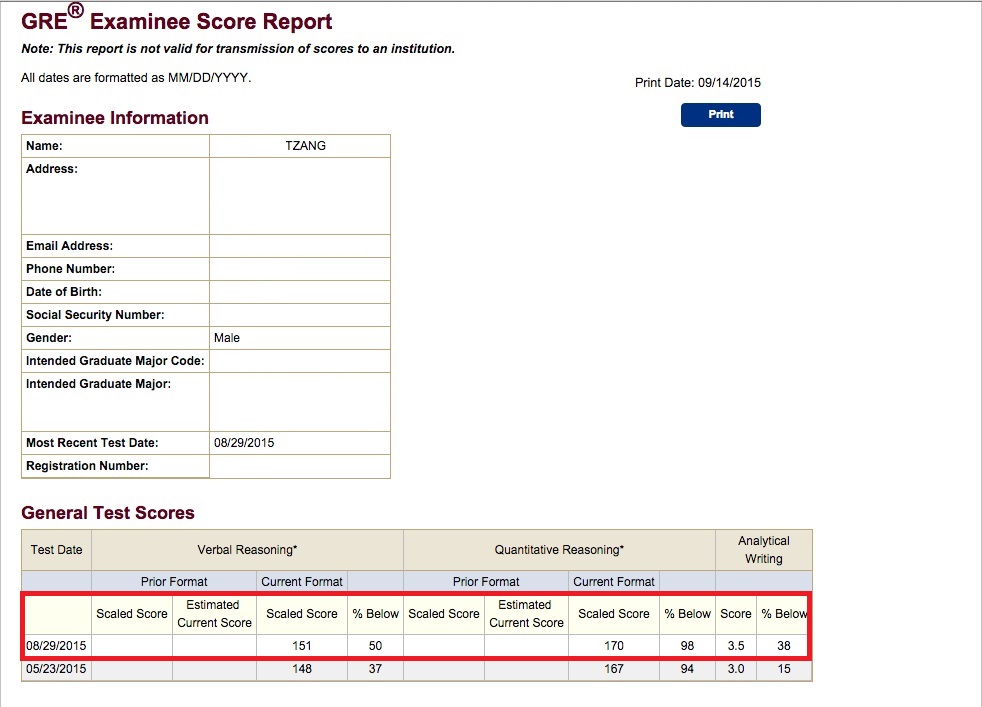The image size is (982, 707).
Task: Click the General Test Scores heading
Action: (x=108, y=513)
